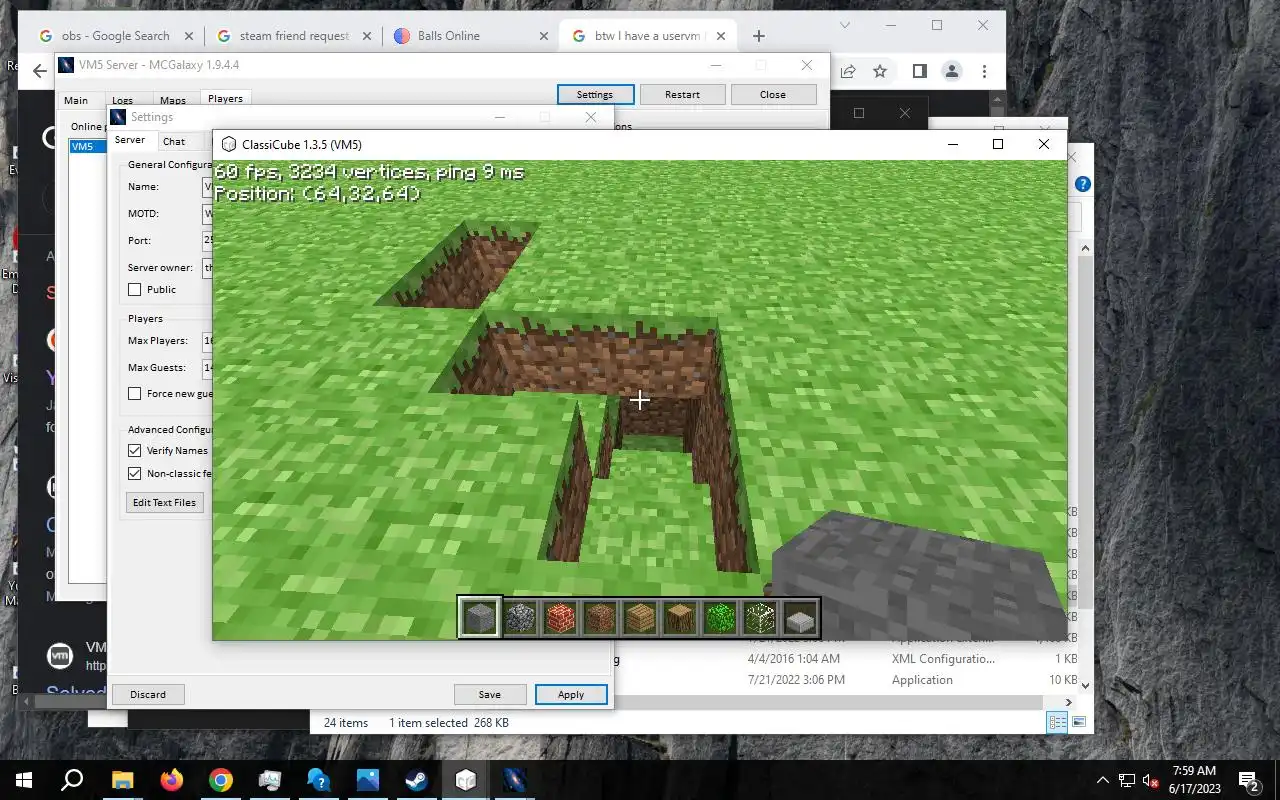
Task: Click the Discard button in Settings
Action: [148, 694]
